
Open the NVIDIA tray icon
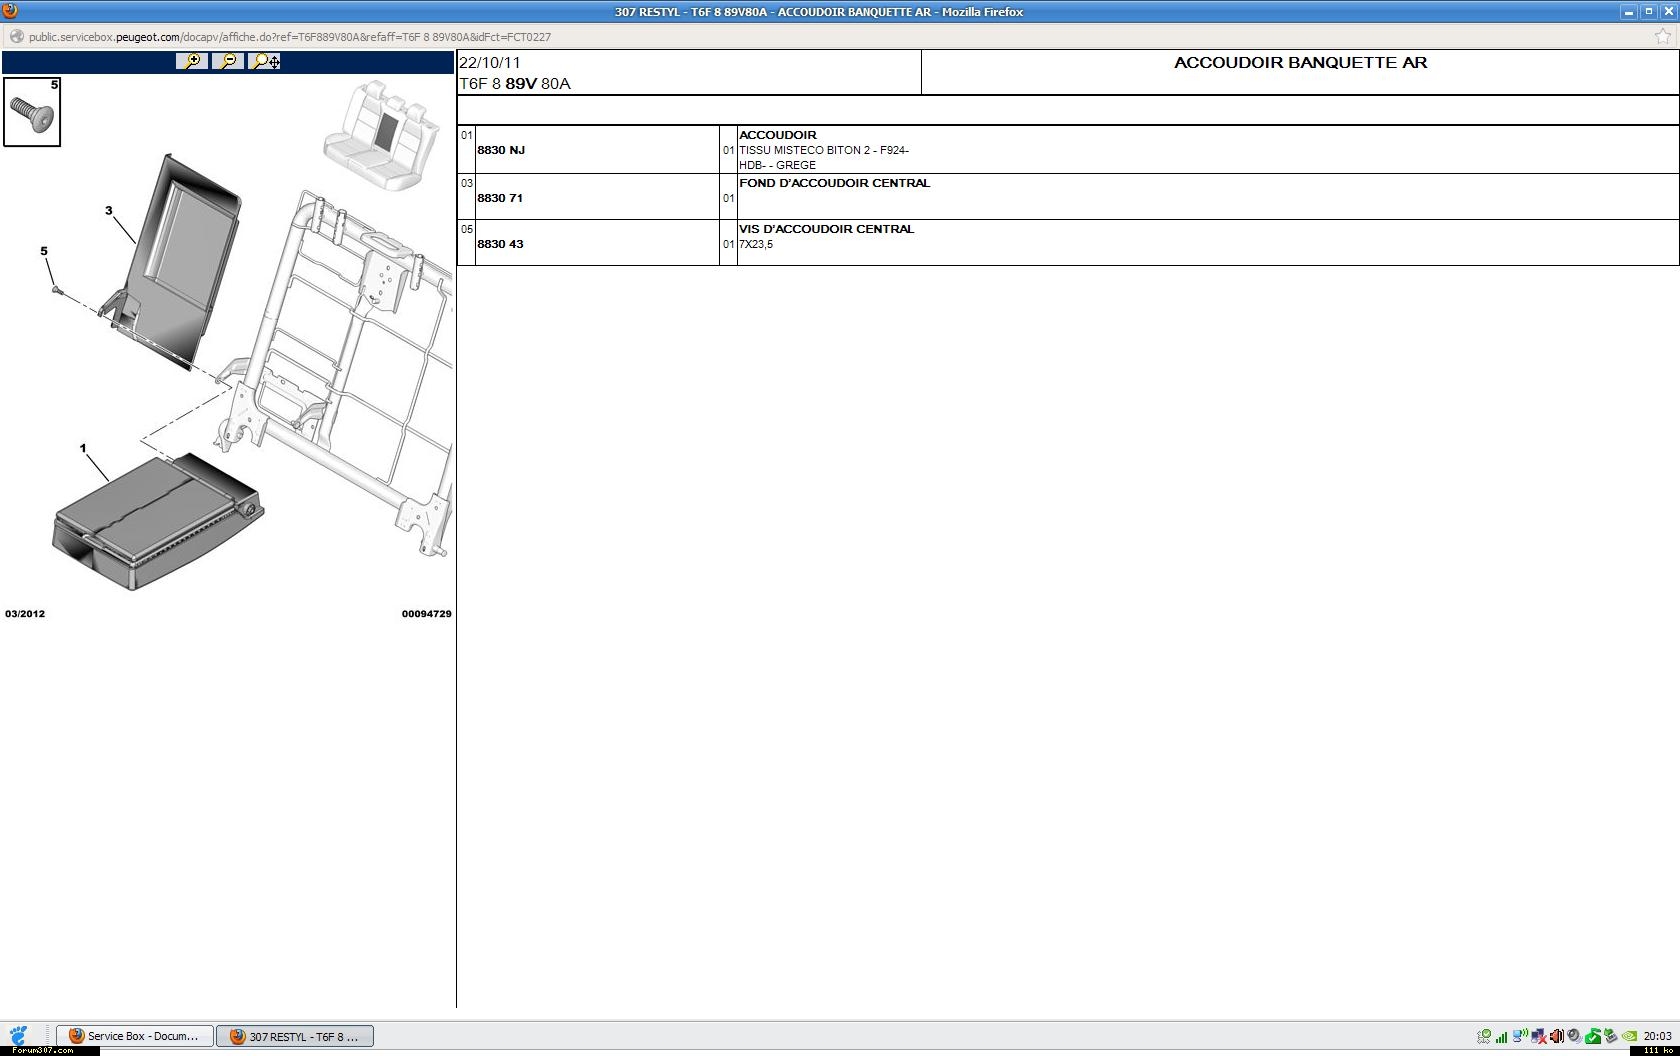click(1630, 1036)
